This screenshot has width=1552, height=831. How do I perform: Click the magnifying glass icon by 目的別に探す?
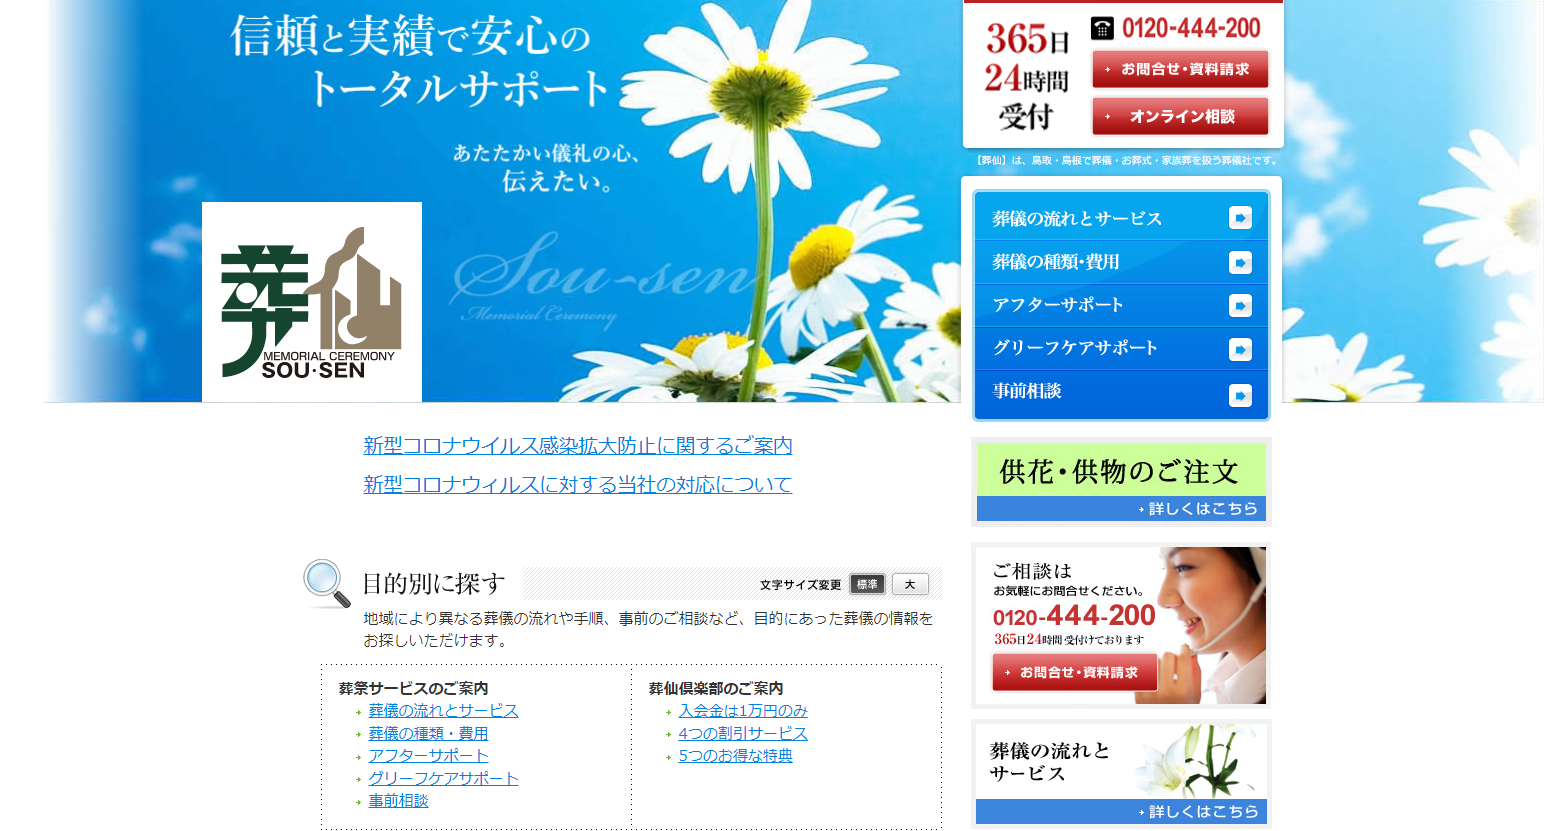(327, 583)
